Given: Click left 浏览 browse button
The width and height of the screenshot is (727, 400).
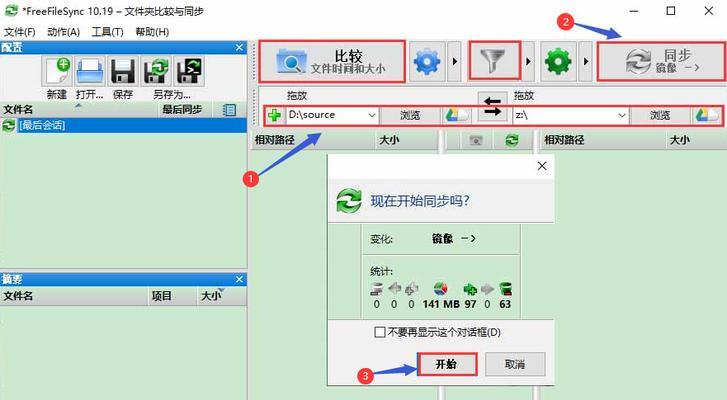Looking at the screenshot, I should point(410,115).
